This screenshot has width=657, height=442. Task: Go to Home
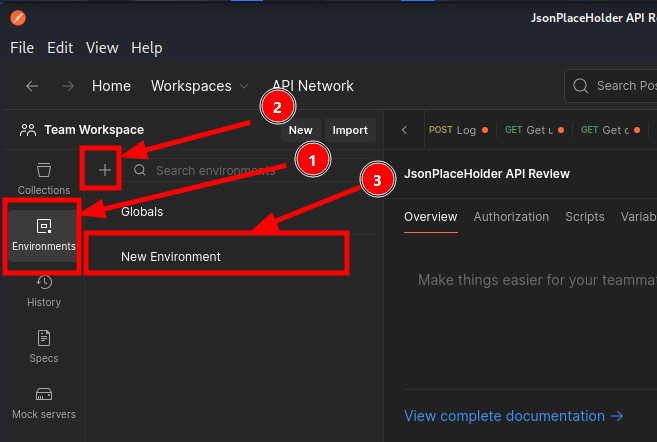(x=111, y=86)
